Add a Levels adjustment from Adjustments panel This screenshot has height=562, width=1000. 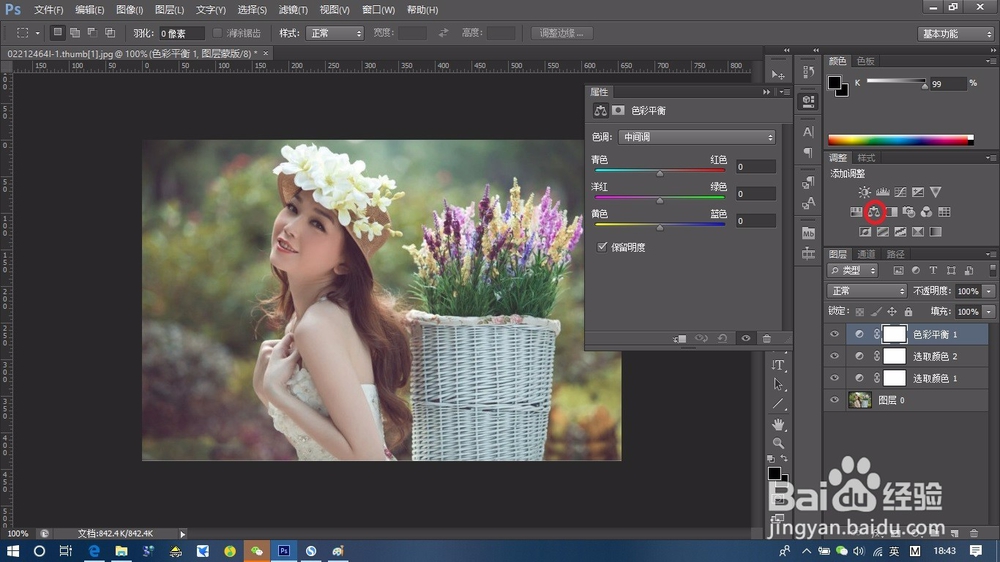click(883, 192)
